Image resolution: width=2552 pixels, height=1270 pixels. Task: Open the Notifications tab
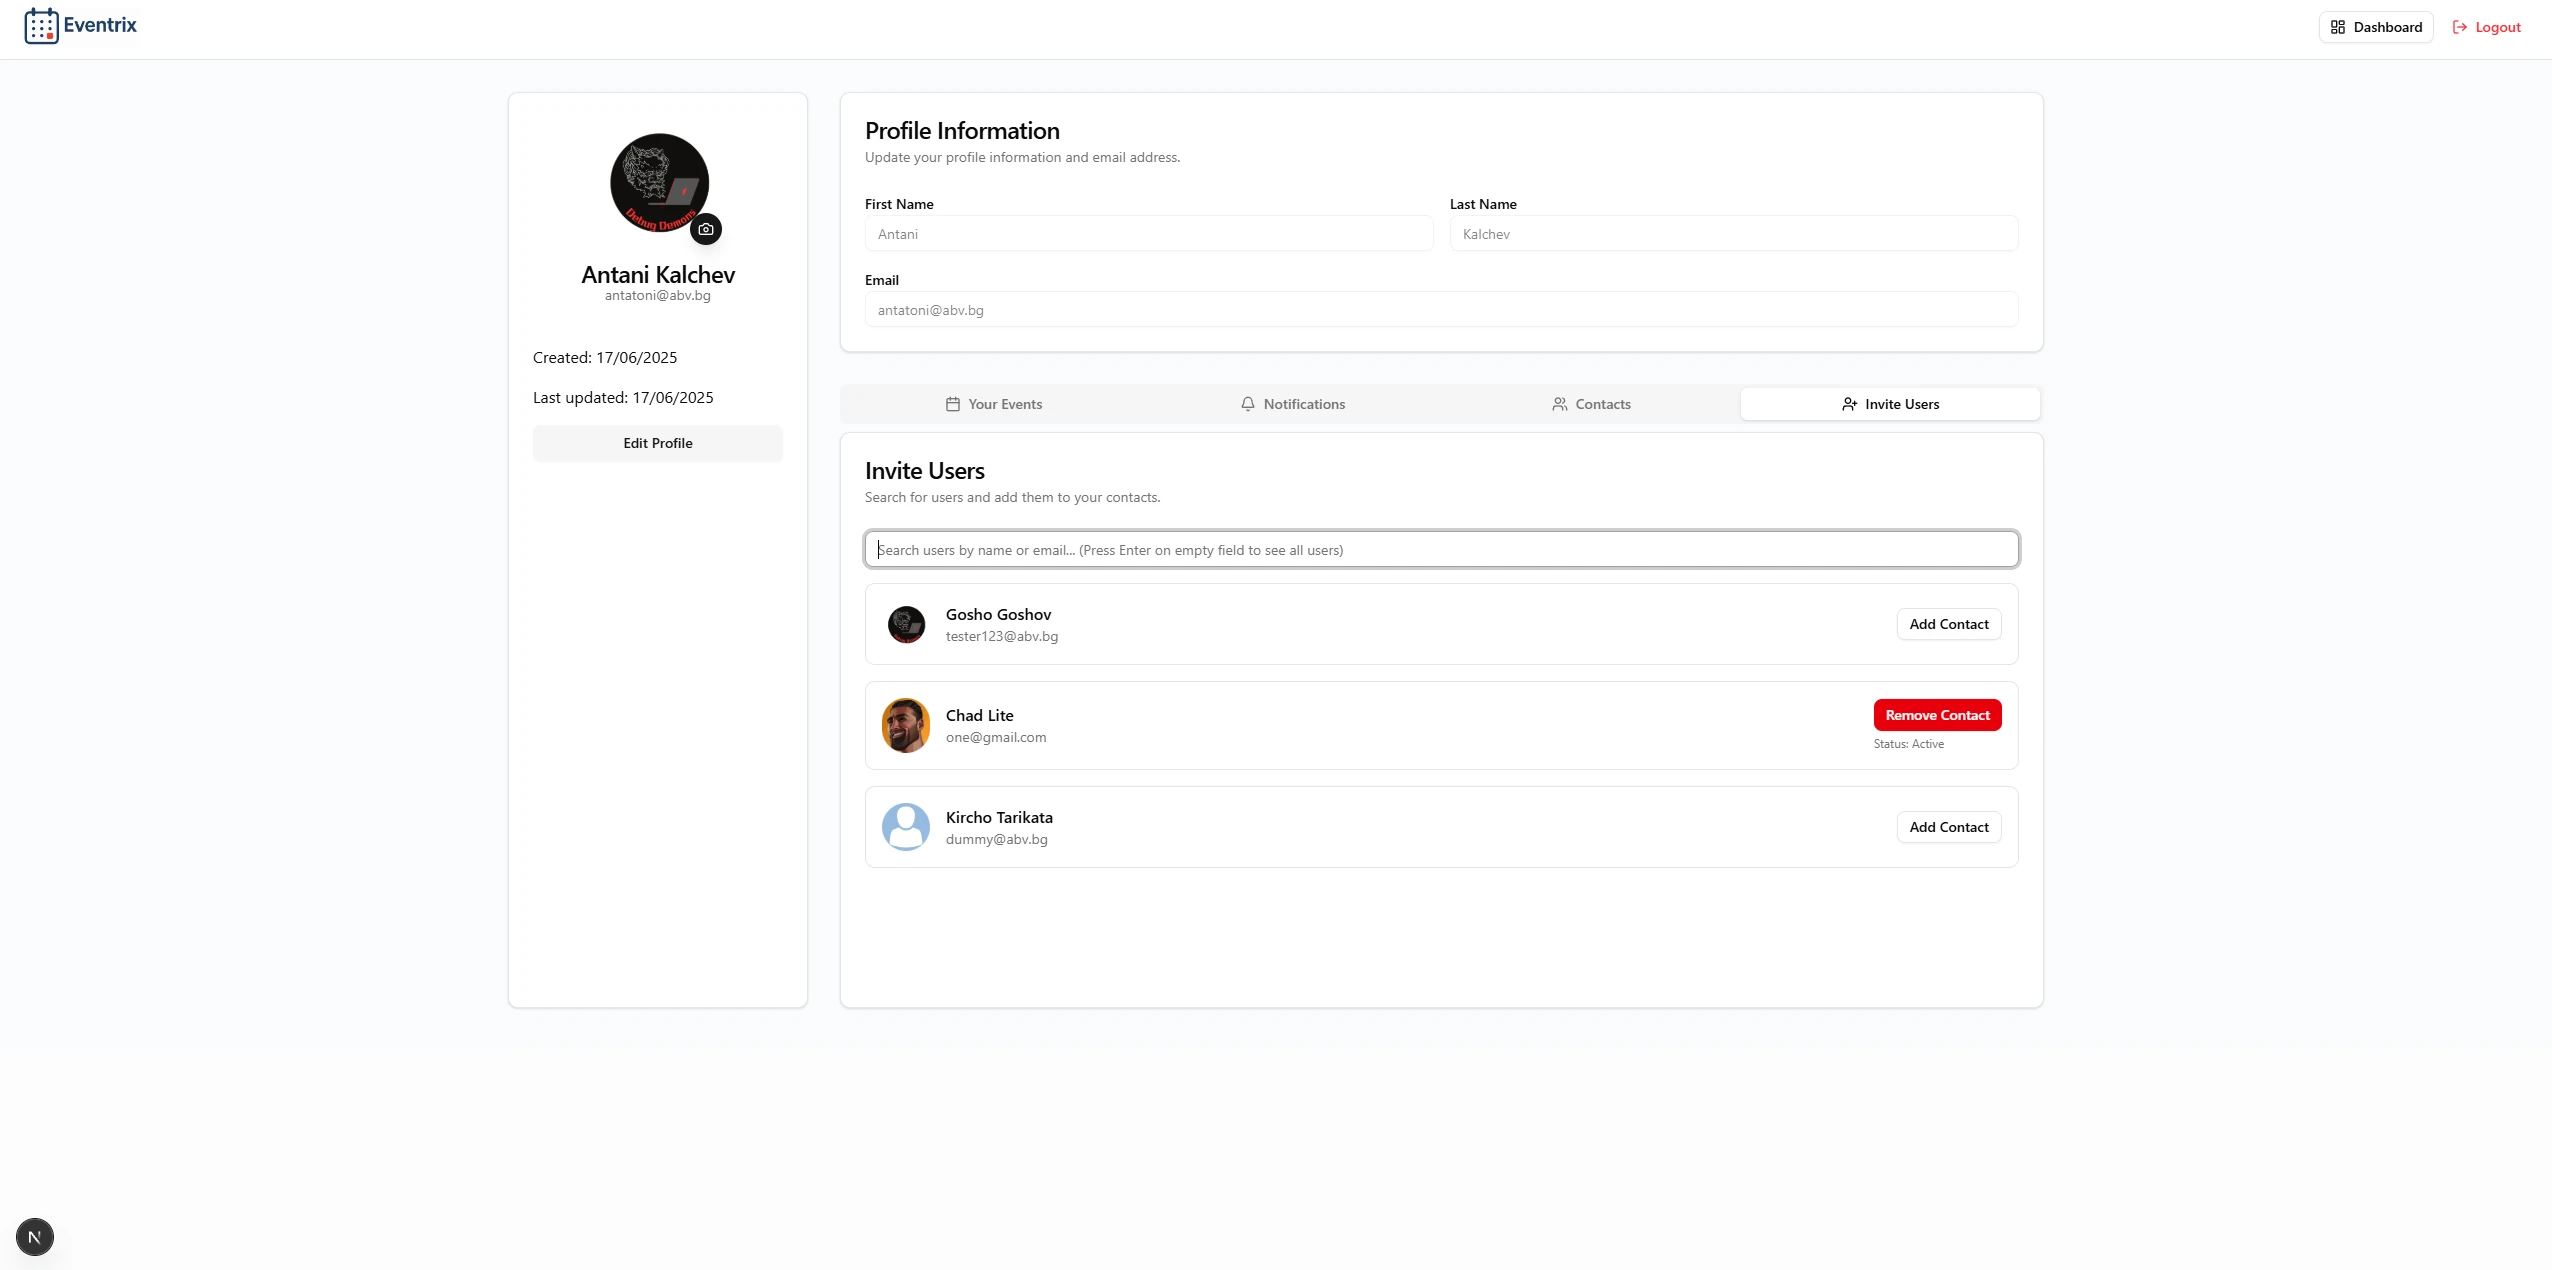click(x=1292, y=404)
